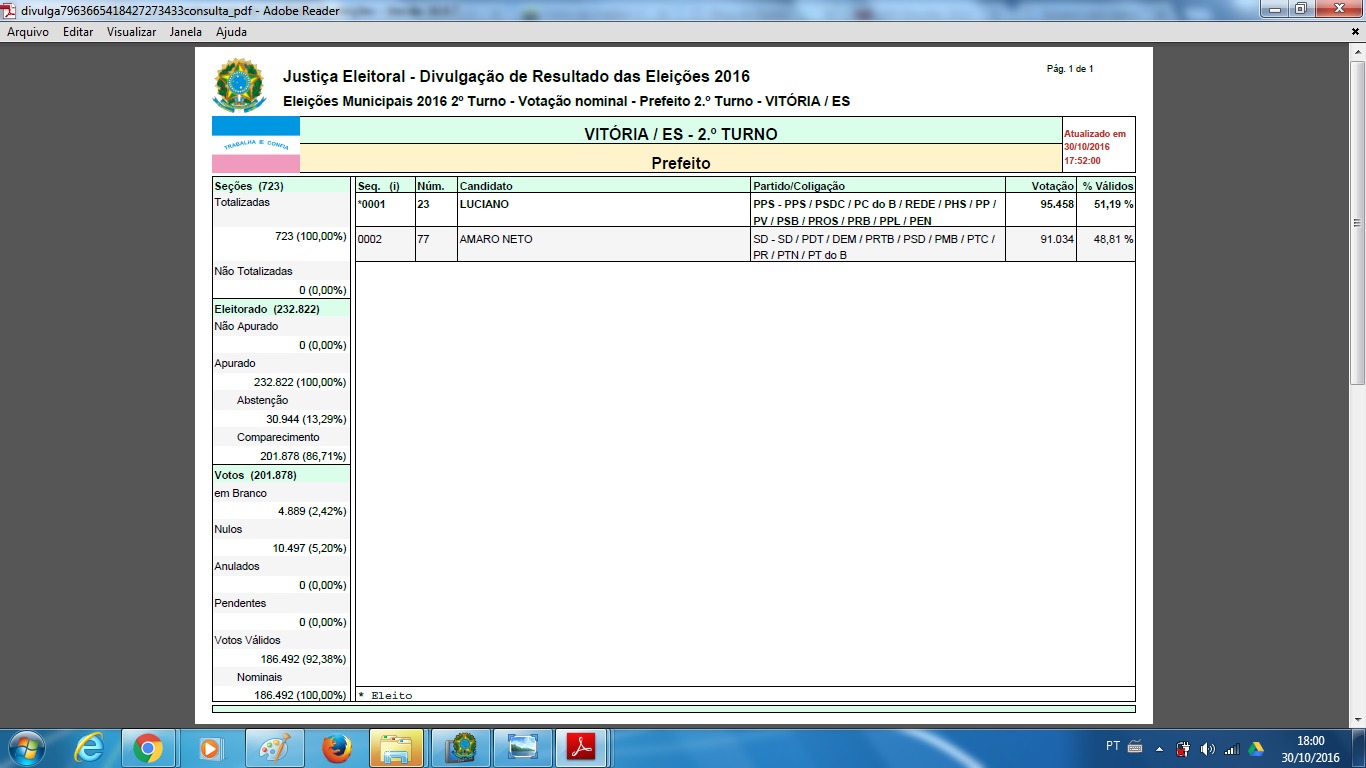Open the Ajuda menu
The image size is (1366, 768).
coord(231,32)
